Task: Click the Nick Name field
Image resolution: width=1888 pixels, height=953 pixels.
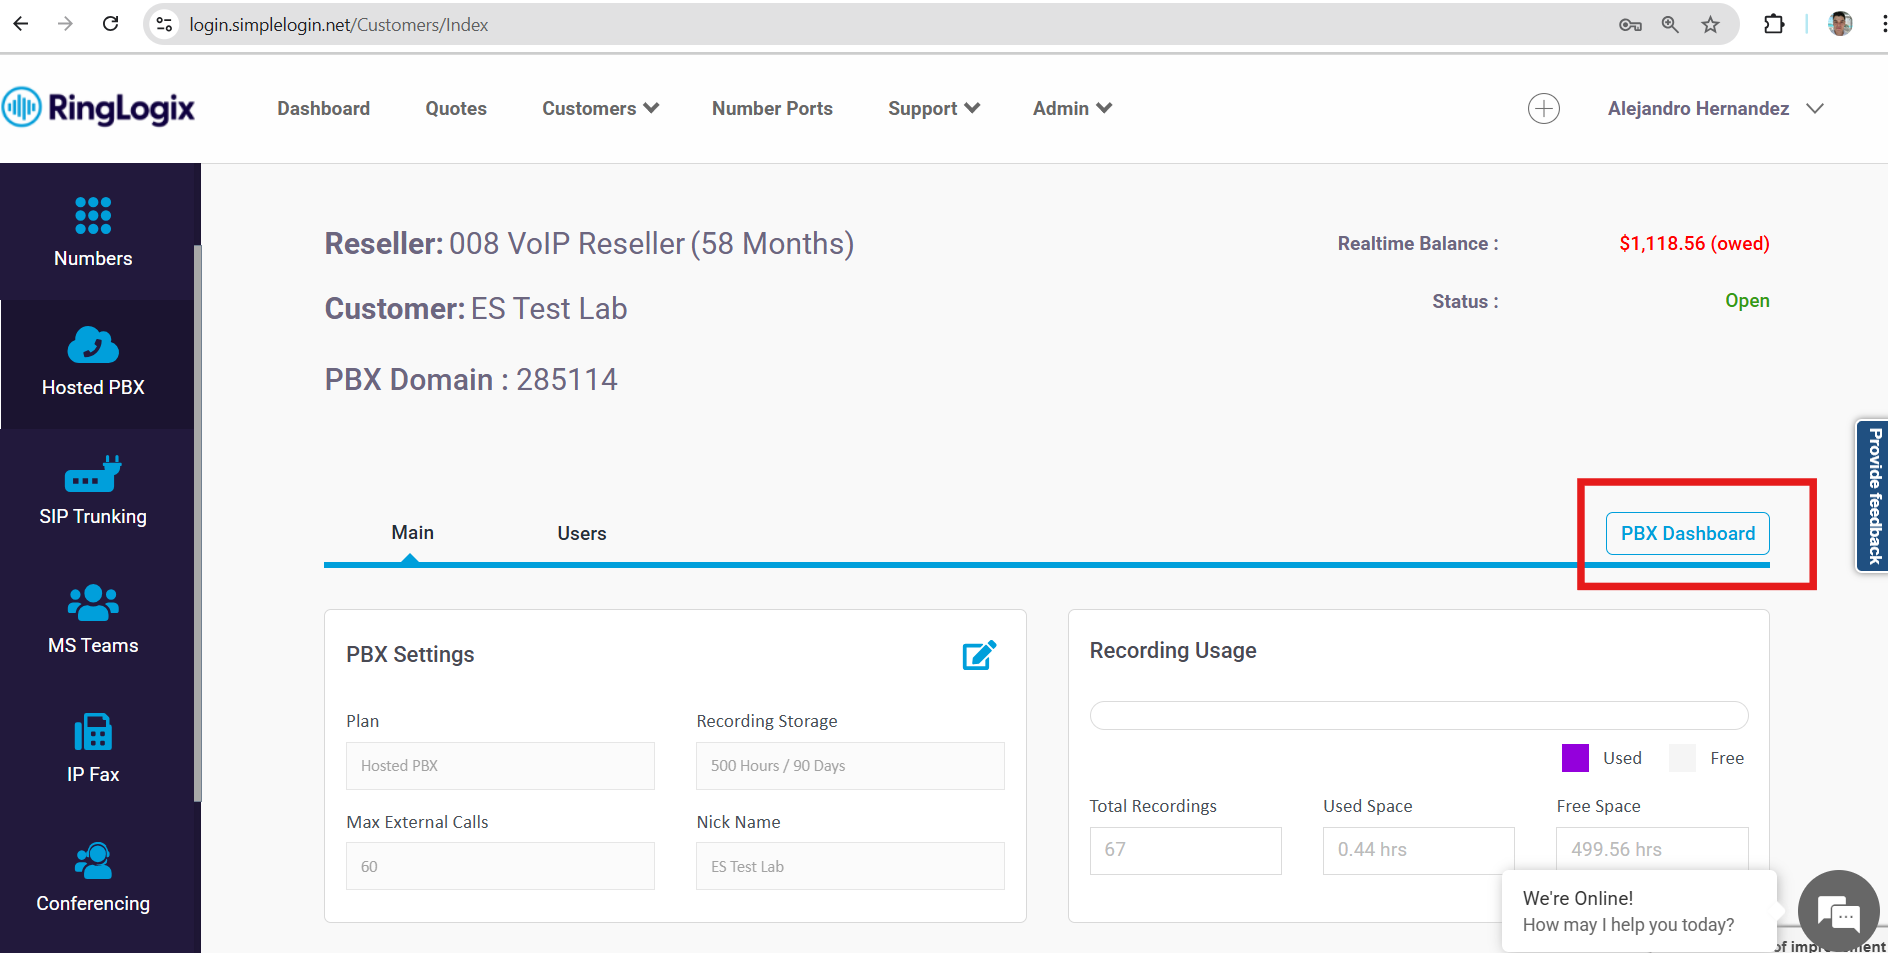Action: [850, 866]
